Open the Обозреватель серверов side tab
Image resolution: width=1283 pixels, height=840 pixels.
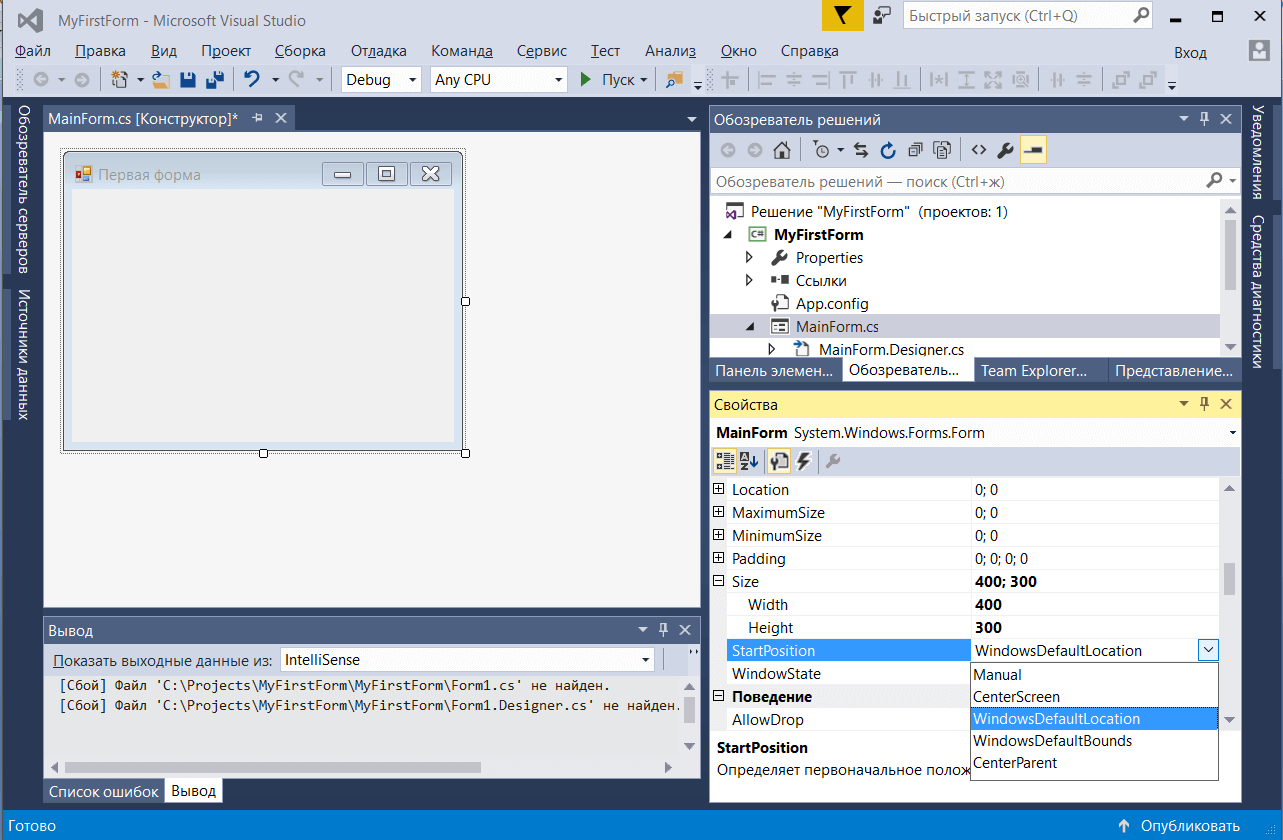coord(23,188)
